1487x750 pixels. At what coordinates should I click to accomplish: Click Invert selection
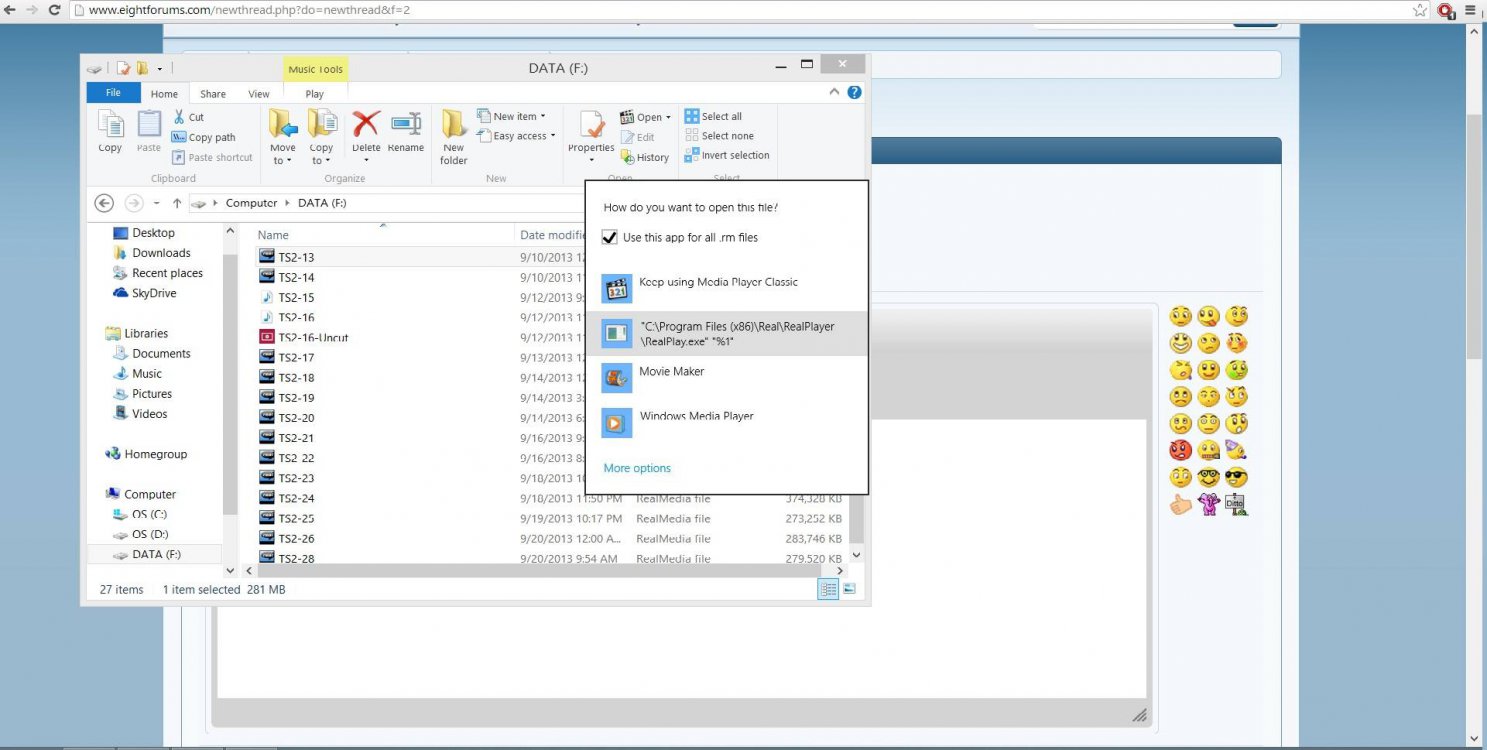click(727, 155)
